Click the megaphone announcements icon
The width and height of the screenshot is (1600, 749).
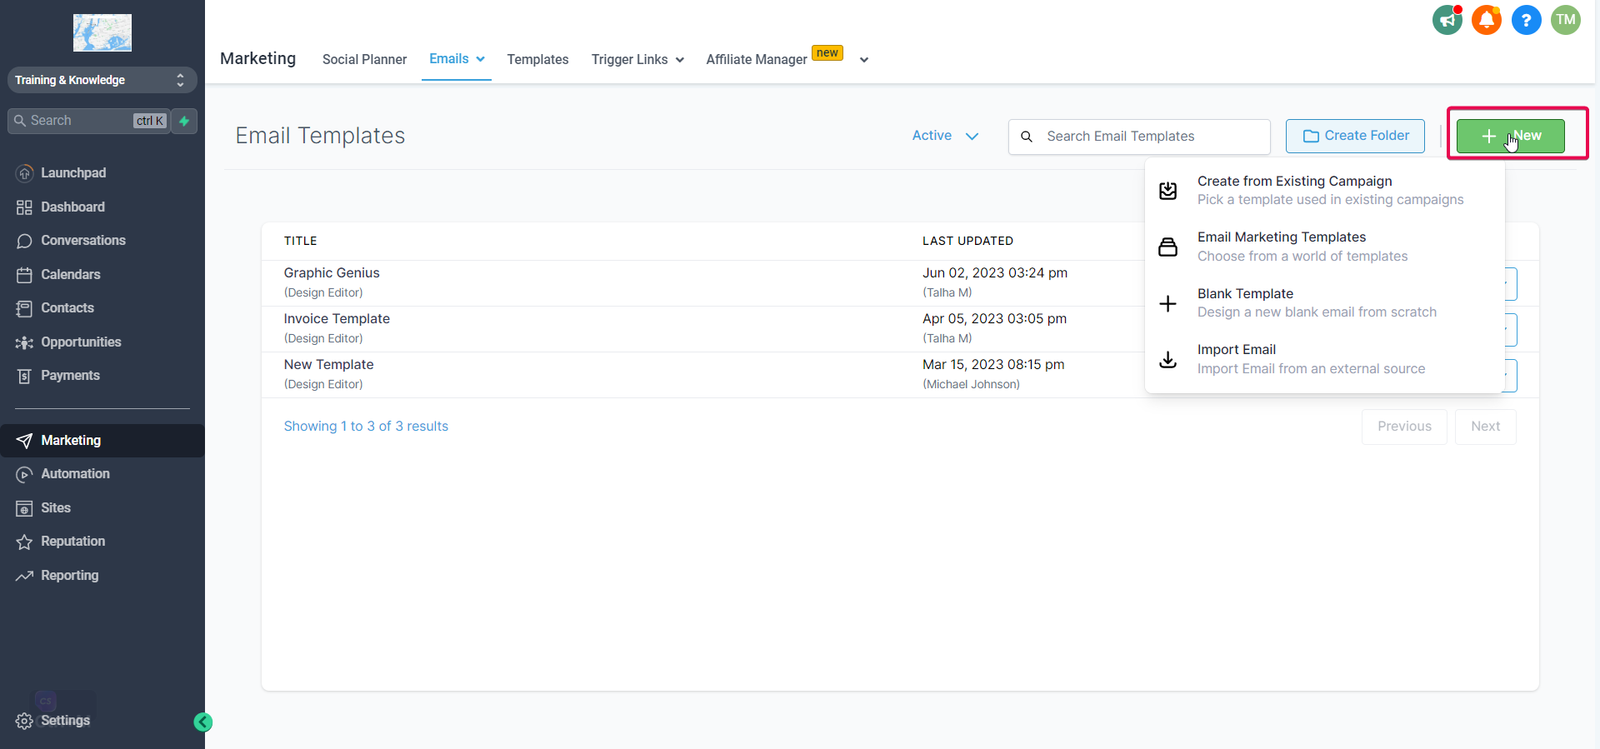(1447, 20)
